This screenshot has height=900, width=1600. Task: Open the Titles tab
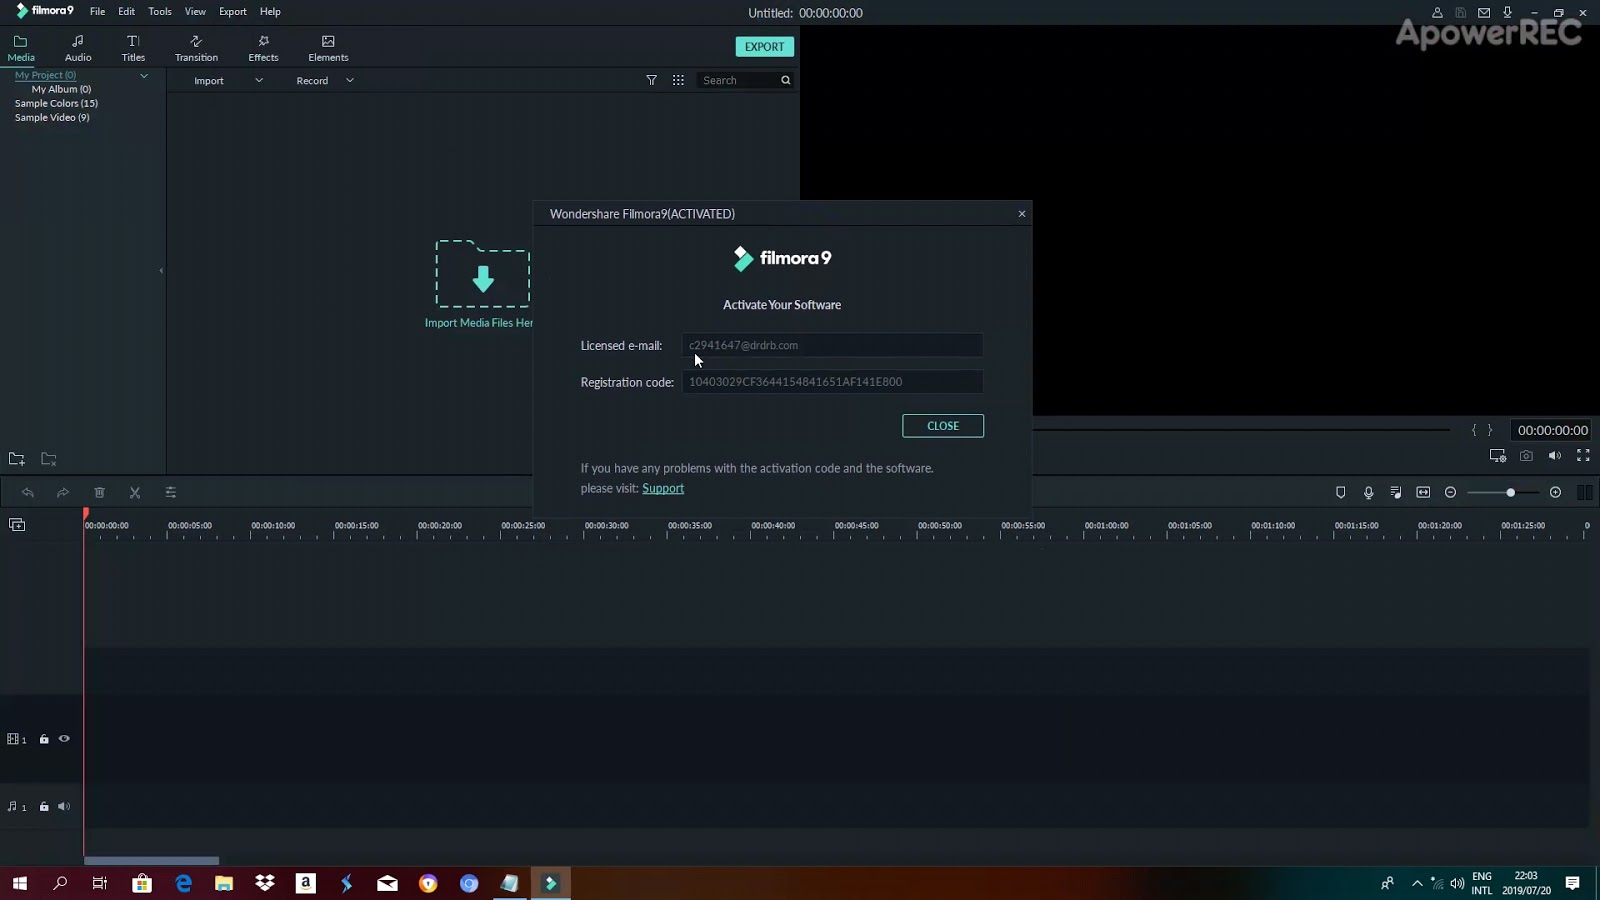pos(133,48)
